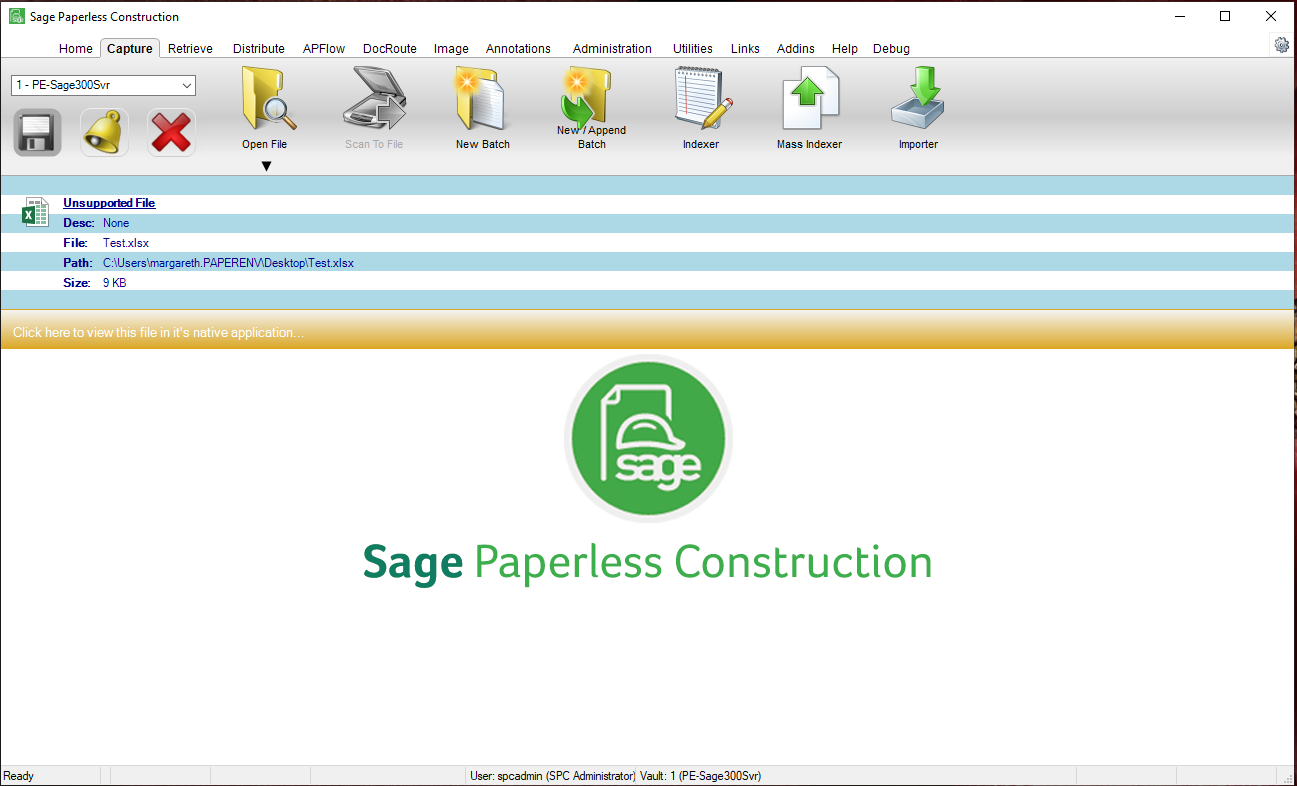Open the Utilities tab
The image size is (1297, 786).
pos(693,48)
